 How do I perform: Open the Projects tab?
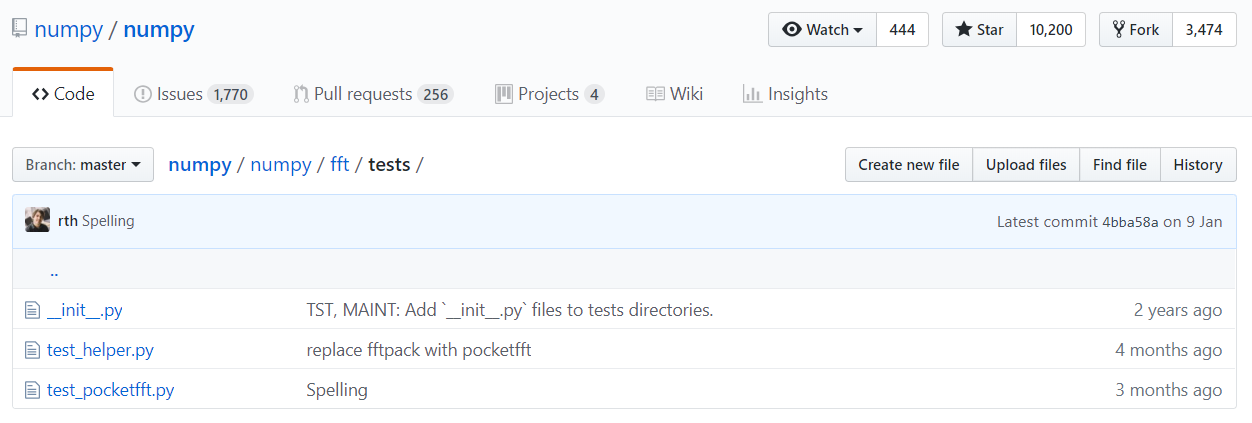(x=549, y=94)
